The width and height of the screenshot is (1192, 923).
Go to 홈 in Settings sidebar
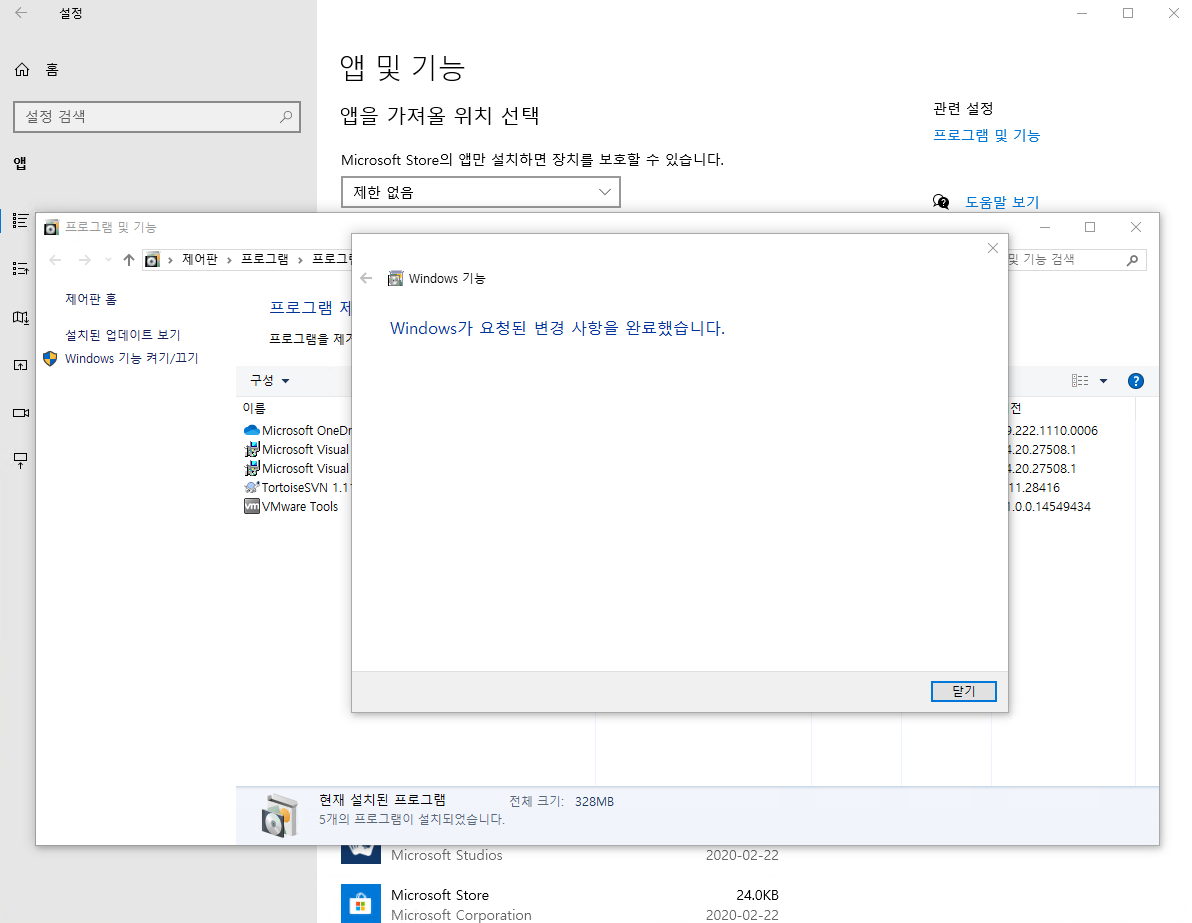pyautogui.click(x=52, y=70)
